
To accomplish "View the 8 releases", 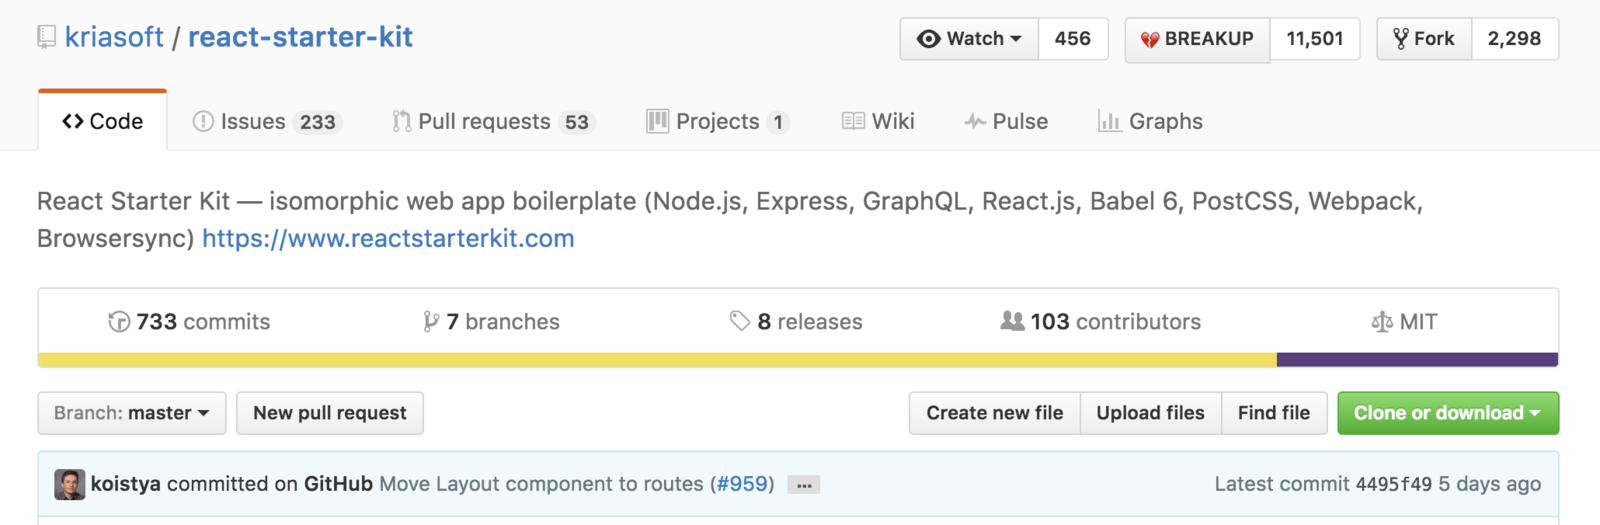I will (x=796, y=322).
